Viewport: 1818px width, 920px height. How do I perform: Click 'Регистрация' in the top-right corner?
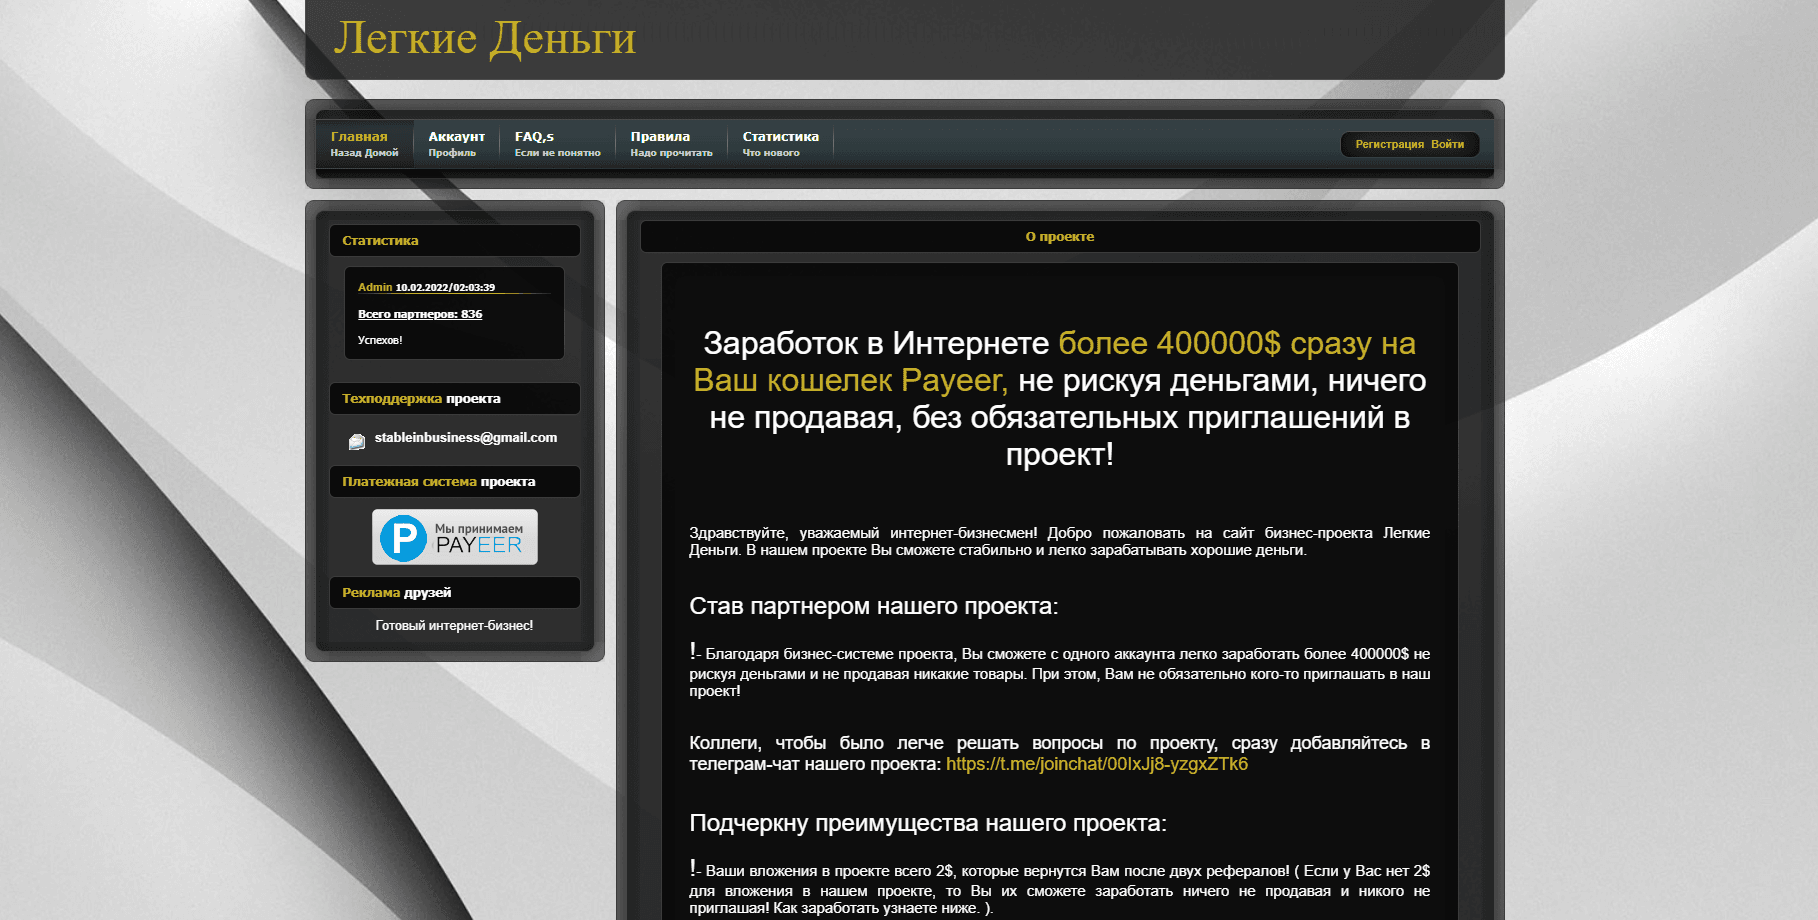coord(1390,144)
